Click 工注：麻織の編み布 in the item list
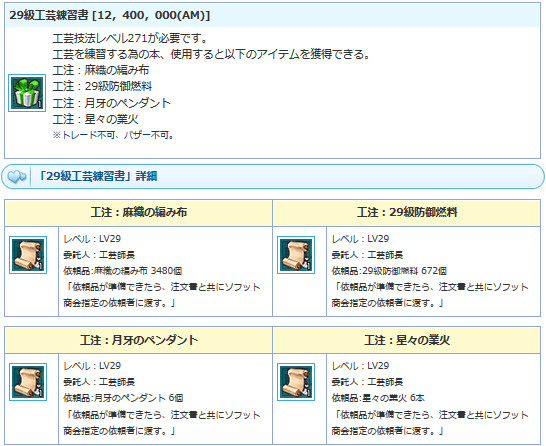This screenshot has height=446, width=546. [x=101, y=70]
